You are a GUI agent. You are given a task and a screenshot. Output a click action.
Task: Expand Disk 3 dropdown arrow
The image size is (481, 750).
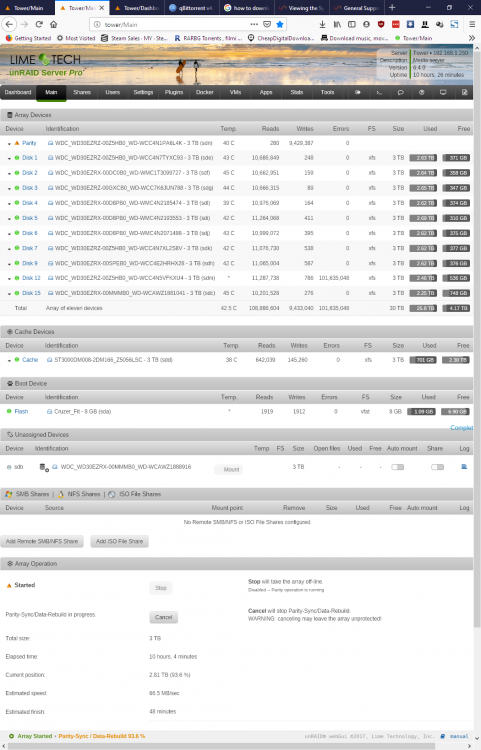pyautogui.click(x=9, y=188)
